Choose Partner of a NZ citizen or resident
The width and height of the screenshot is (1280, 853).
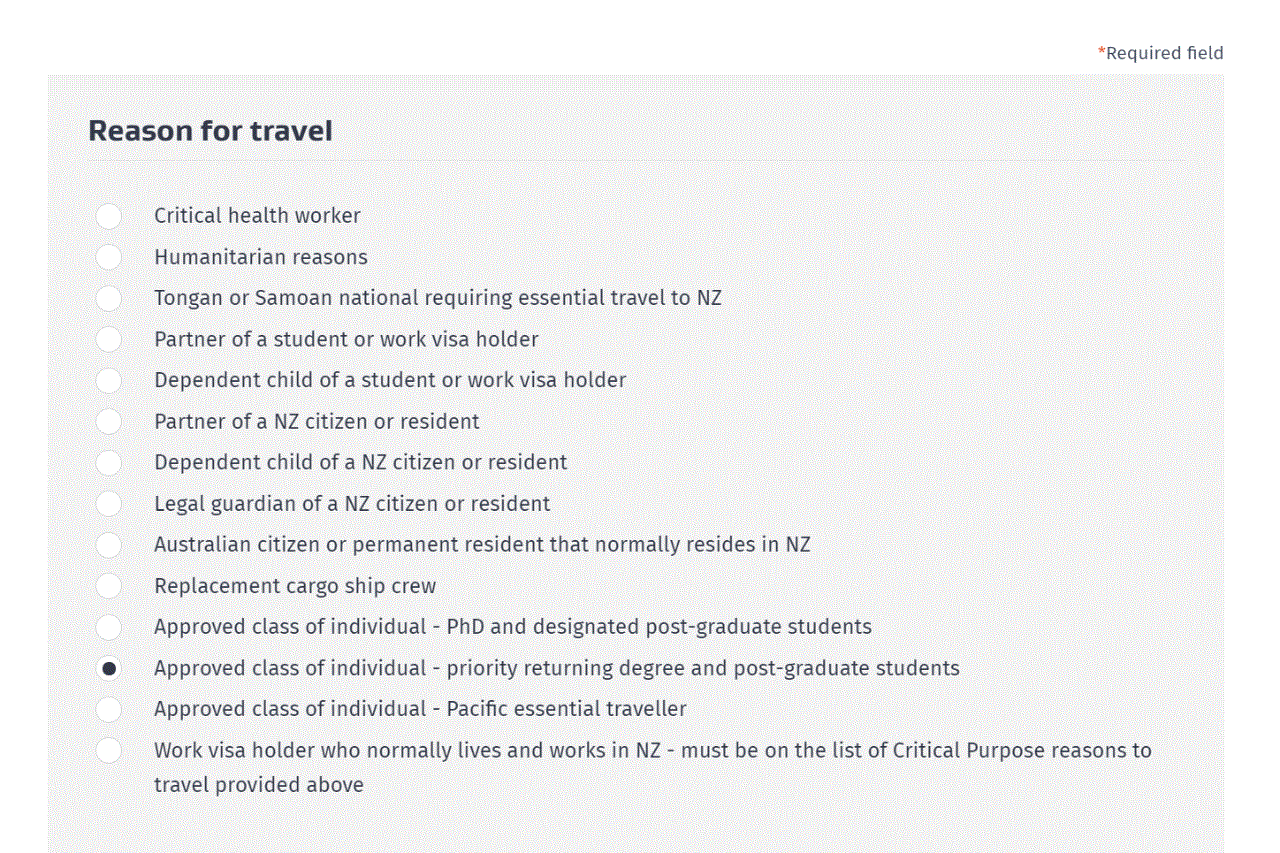pos(109,421)
